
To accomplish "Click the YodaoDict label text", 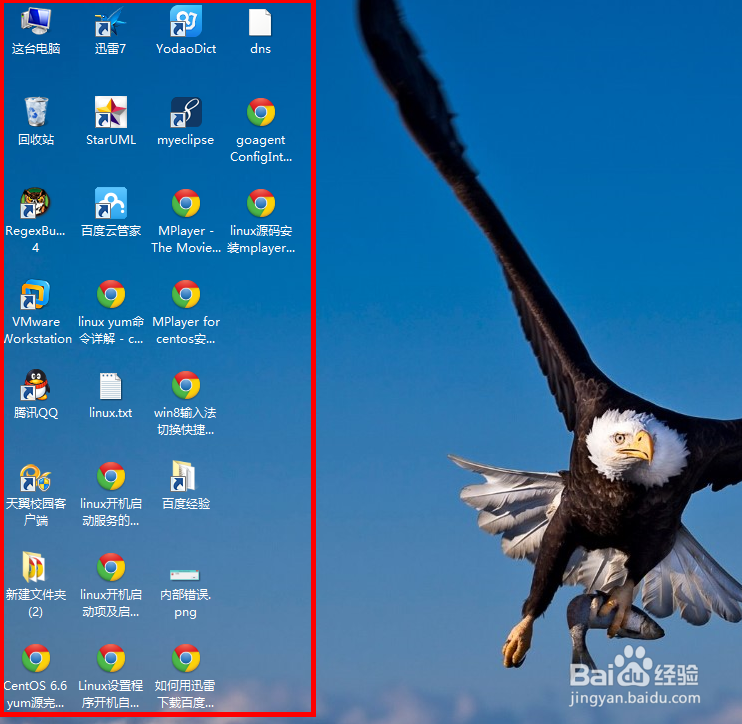I will tap(186, 49).
